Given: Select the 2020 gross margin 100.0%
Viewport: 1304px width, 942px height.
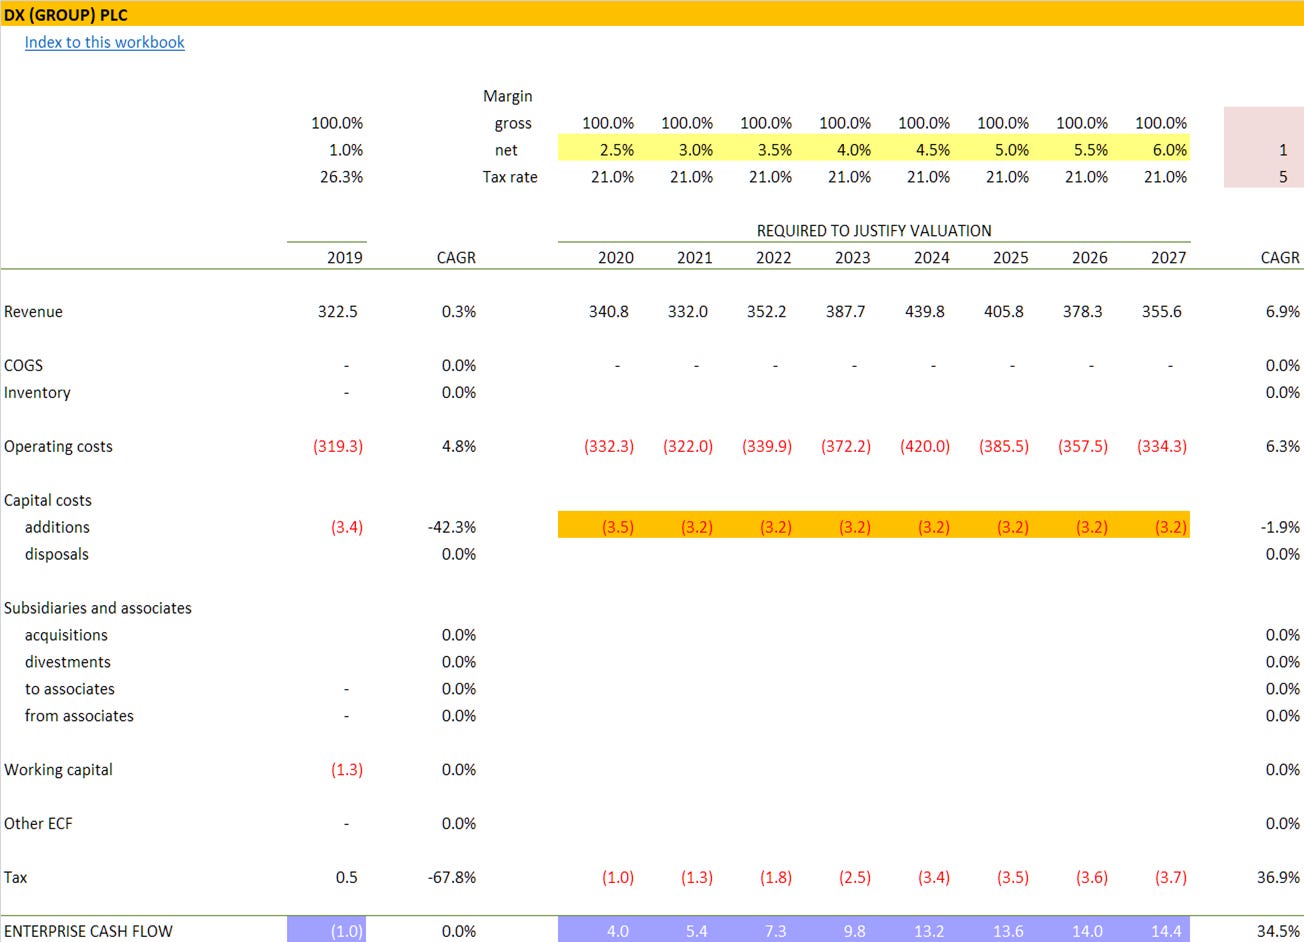Looking at the screenshot, I should (x=608, y=123).
